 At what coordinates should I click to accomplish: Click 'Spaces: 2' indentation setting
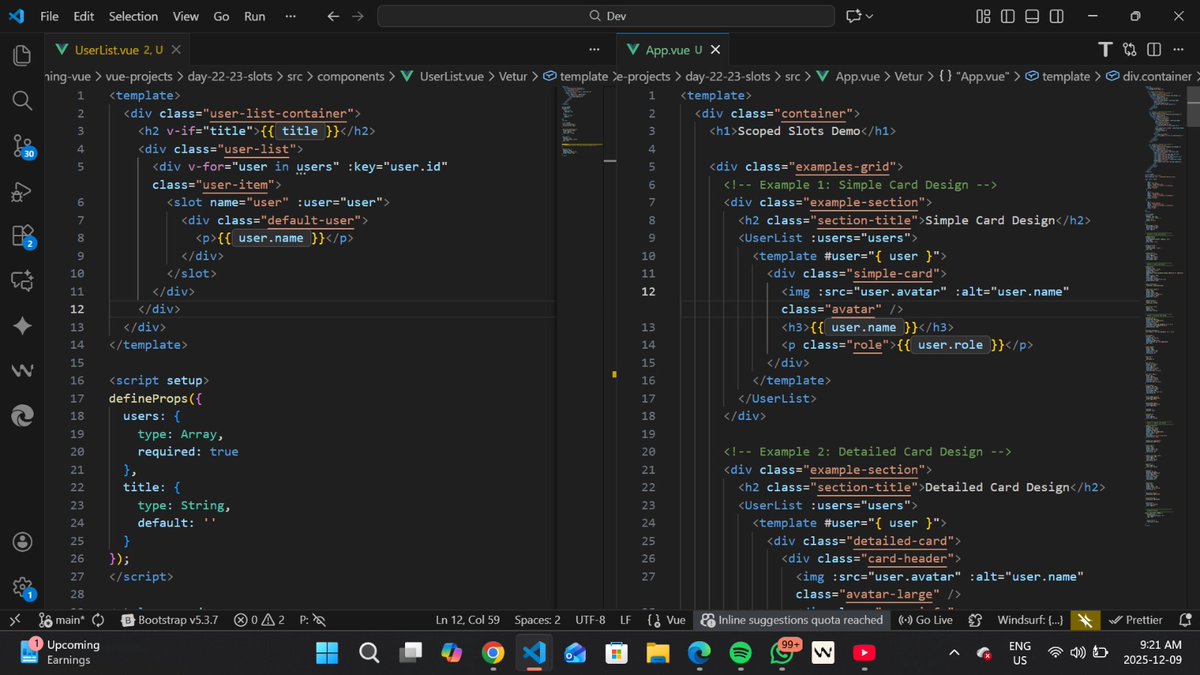coord(537,620)
